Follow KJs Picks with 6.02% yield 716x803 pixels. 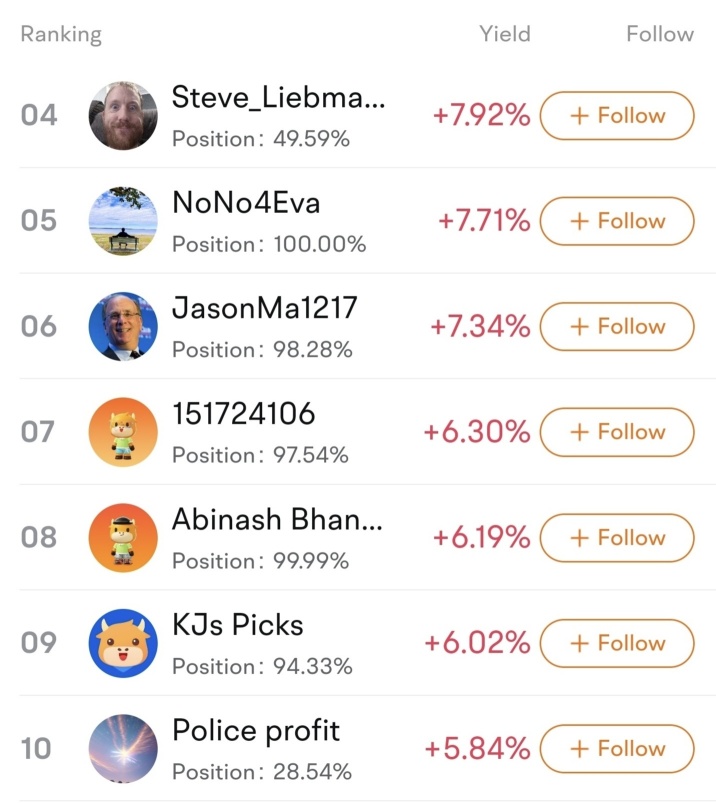point(617,643)
